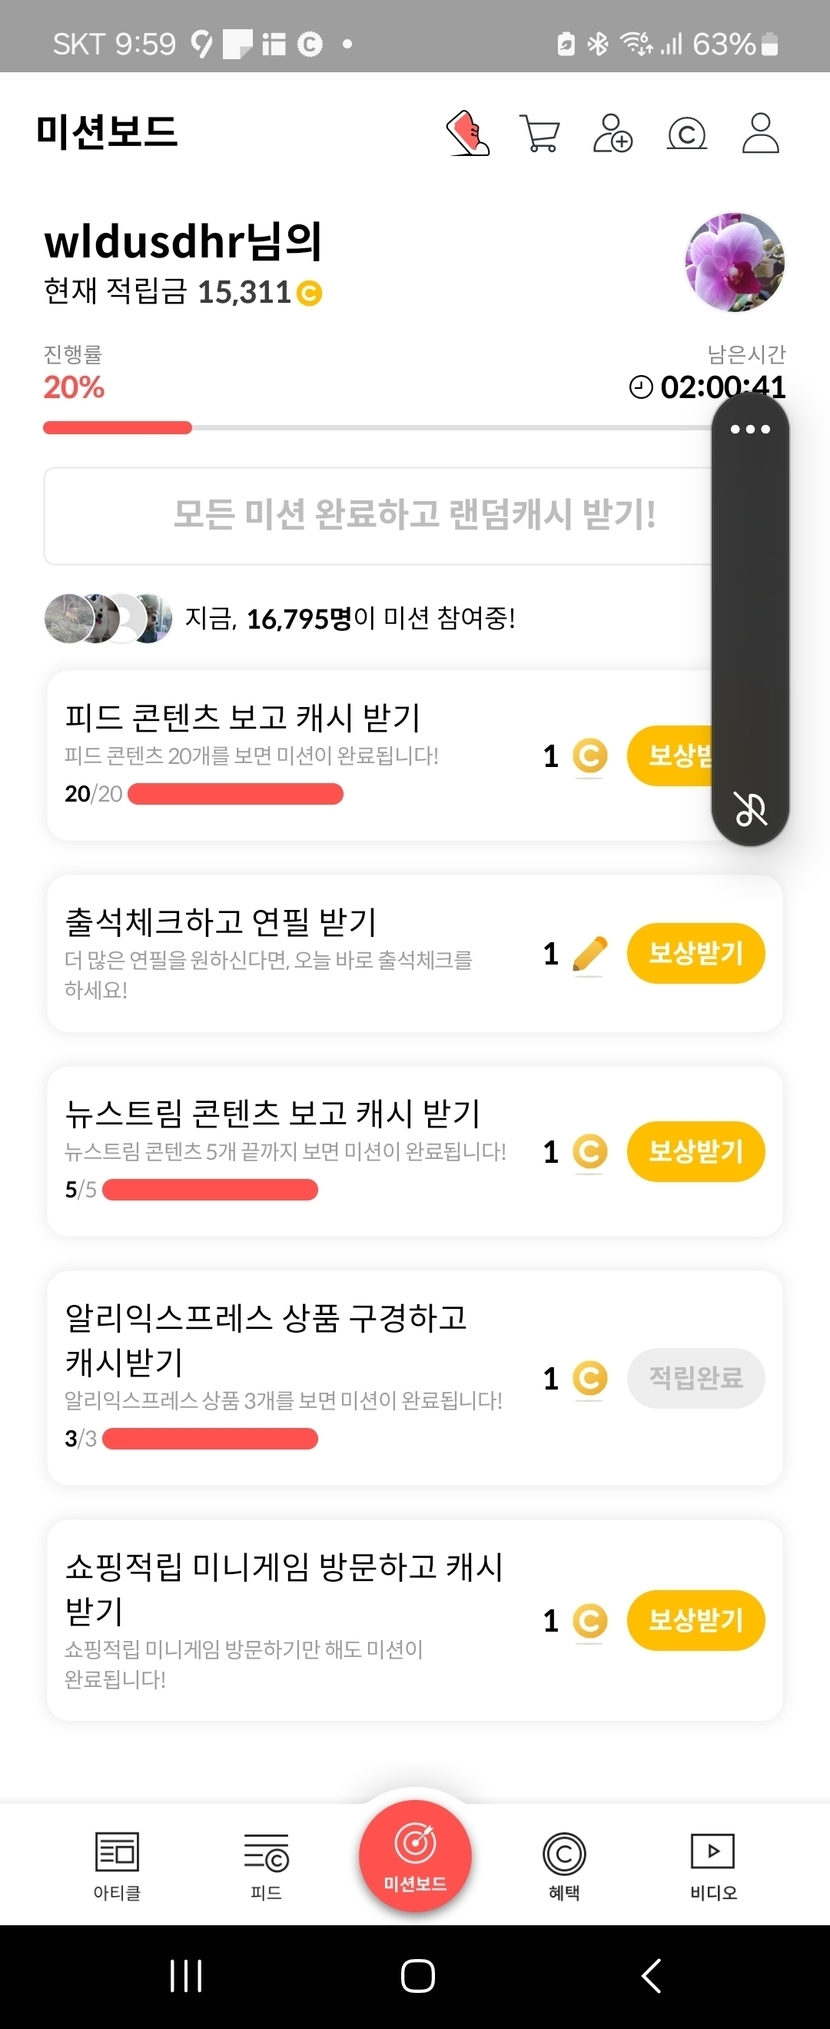Open the cash coin icon in header

(x=687, y=133)
